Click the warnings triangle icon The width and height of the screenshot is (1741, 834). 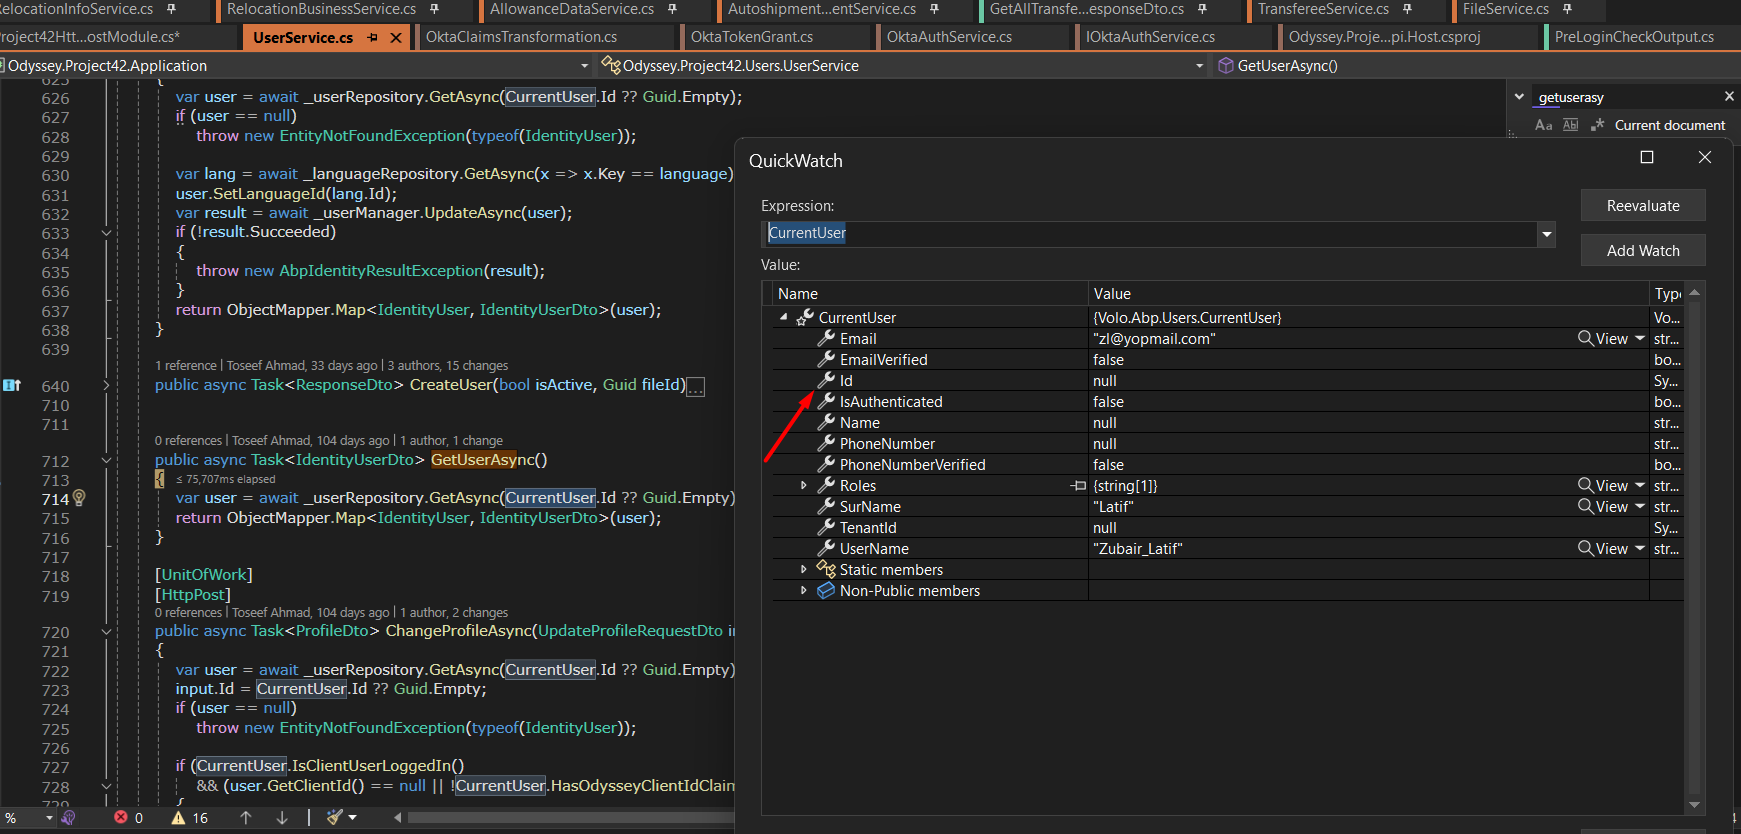pos(178,817)
